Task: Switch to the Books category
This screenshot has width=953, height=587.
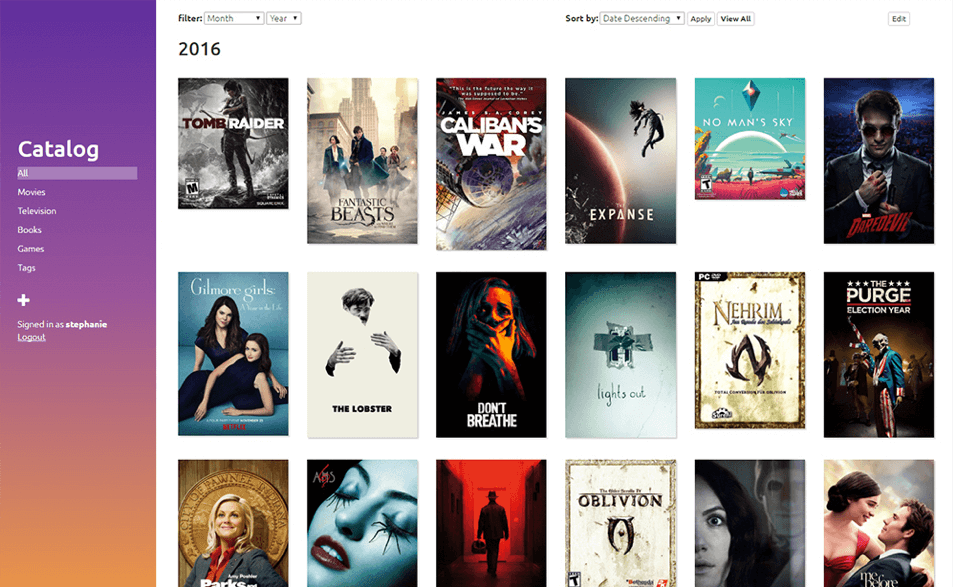Action: point(29,230)
